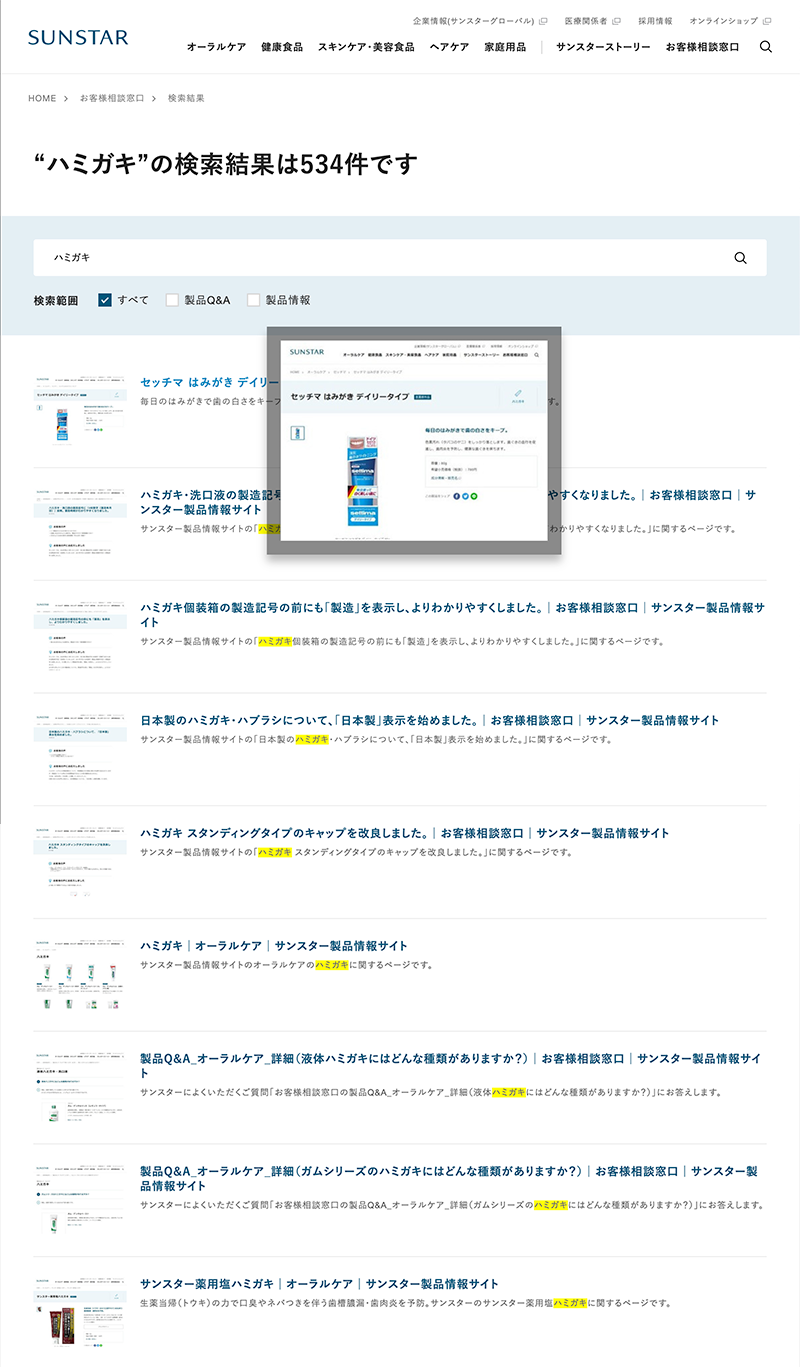Click thumbnail of 液体ハミガキ Q&A result
800x1367 pixels.
point(80,1088)
